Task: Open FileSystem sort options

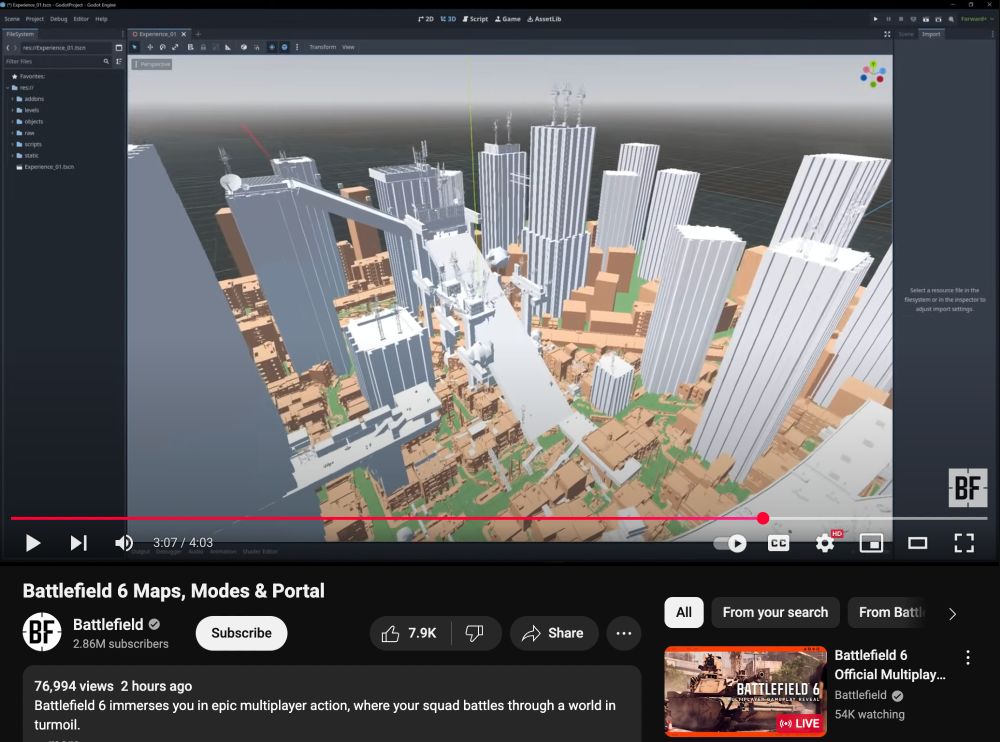Action: (x=119, y=61)
